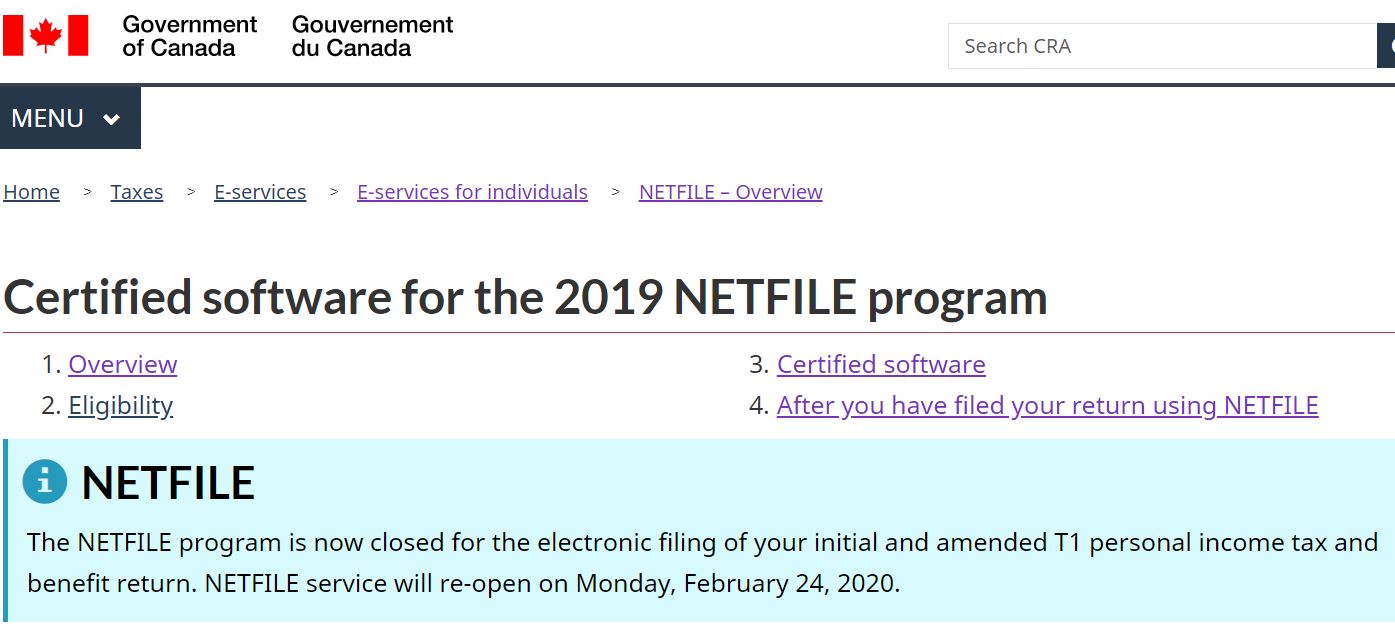Click the Gouvernement du Canada wordmark text

[x=372, y=35]
